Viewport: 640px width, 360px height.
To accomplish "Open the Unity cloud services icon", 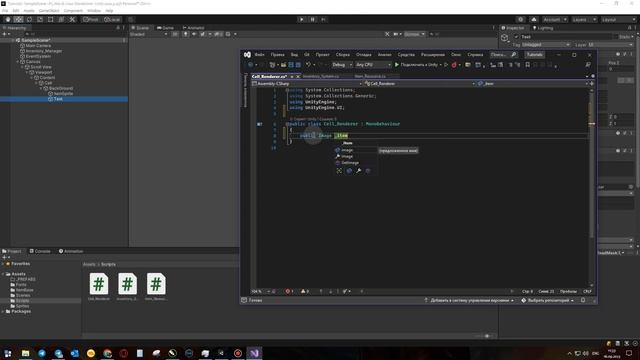I will (534, 20).
